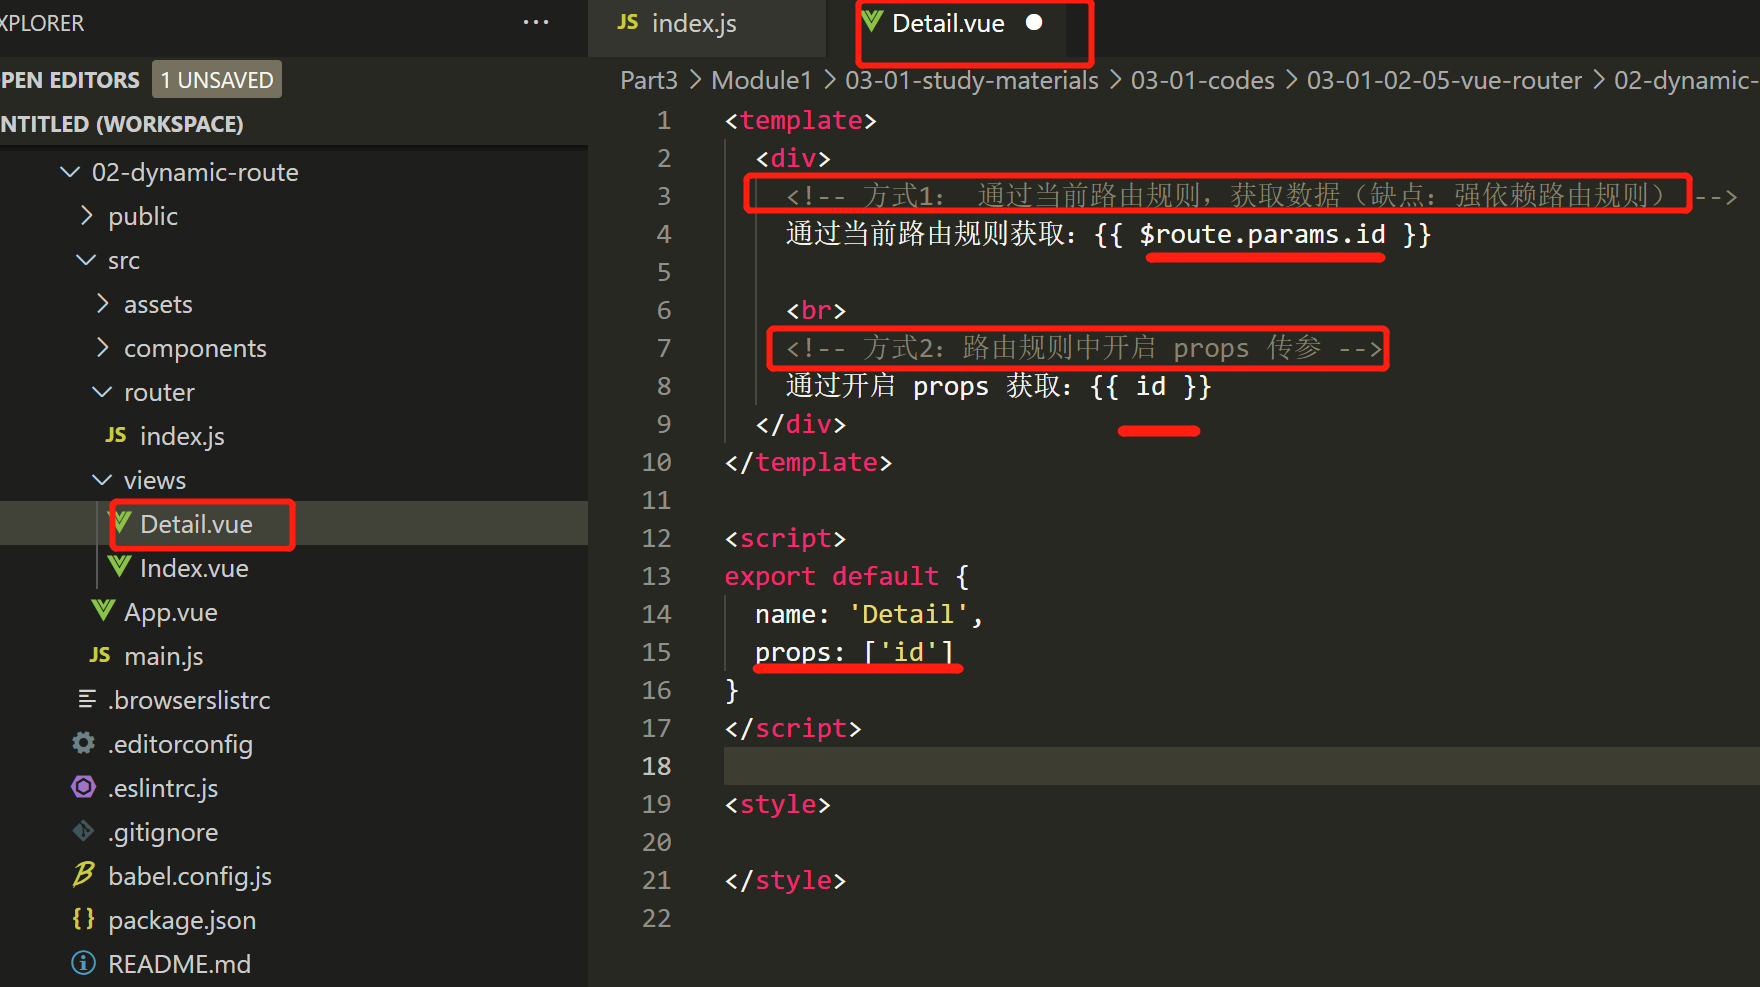The height and width of the screenshot is (987, 1760).
Task: Click the {{ id }} interpolation on line 8
Action: (1150, 386)
